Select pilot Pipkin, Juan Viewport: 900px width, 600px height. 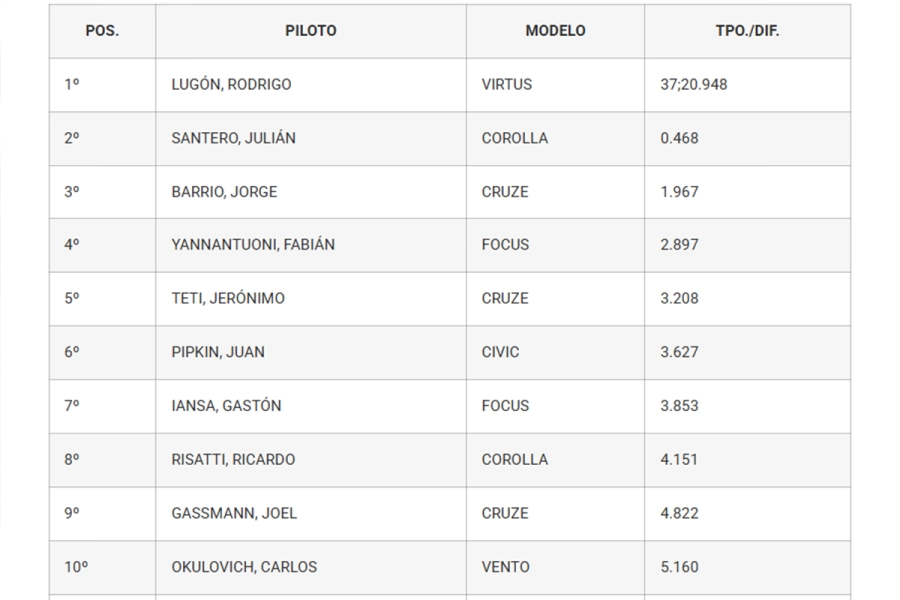pyautogui.click(x=218, y=353)
